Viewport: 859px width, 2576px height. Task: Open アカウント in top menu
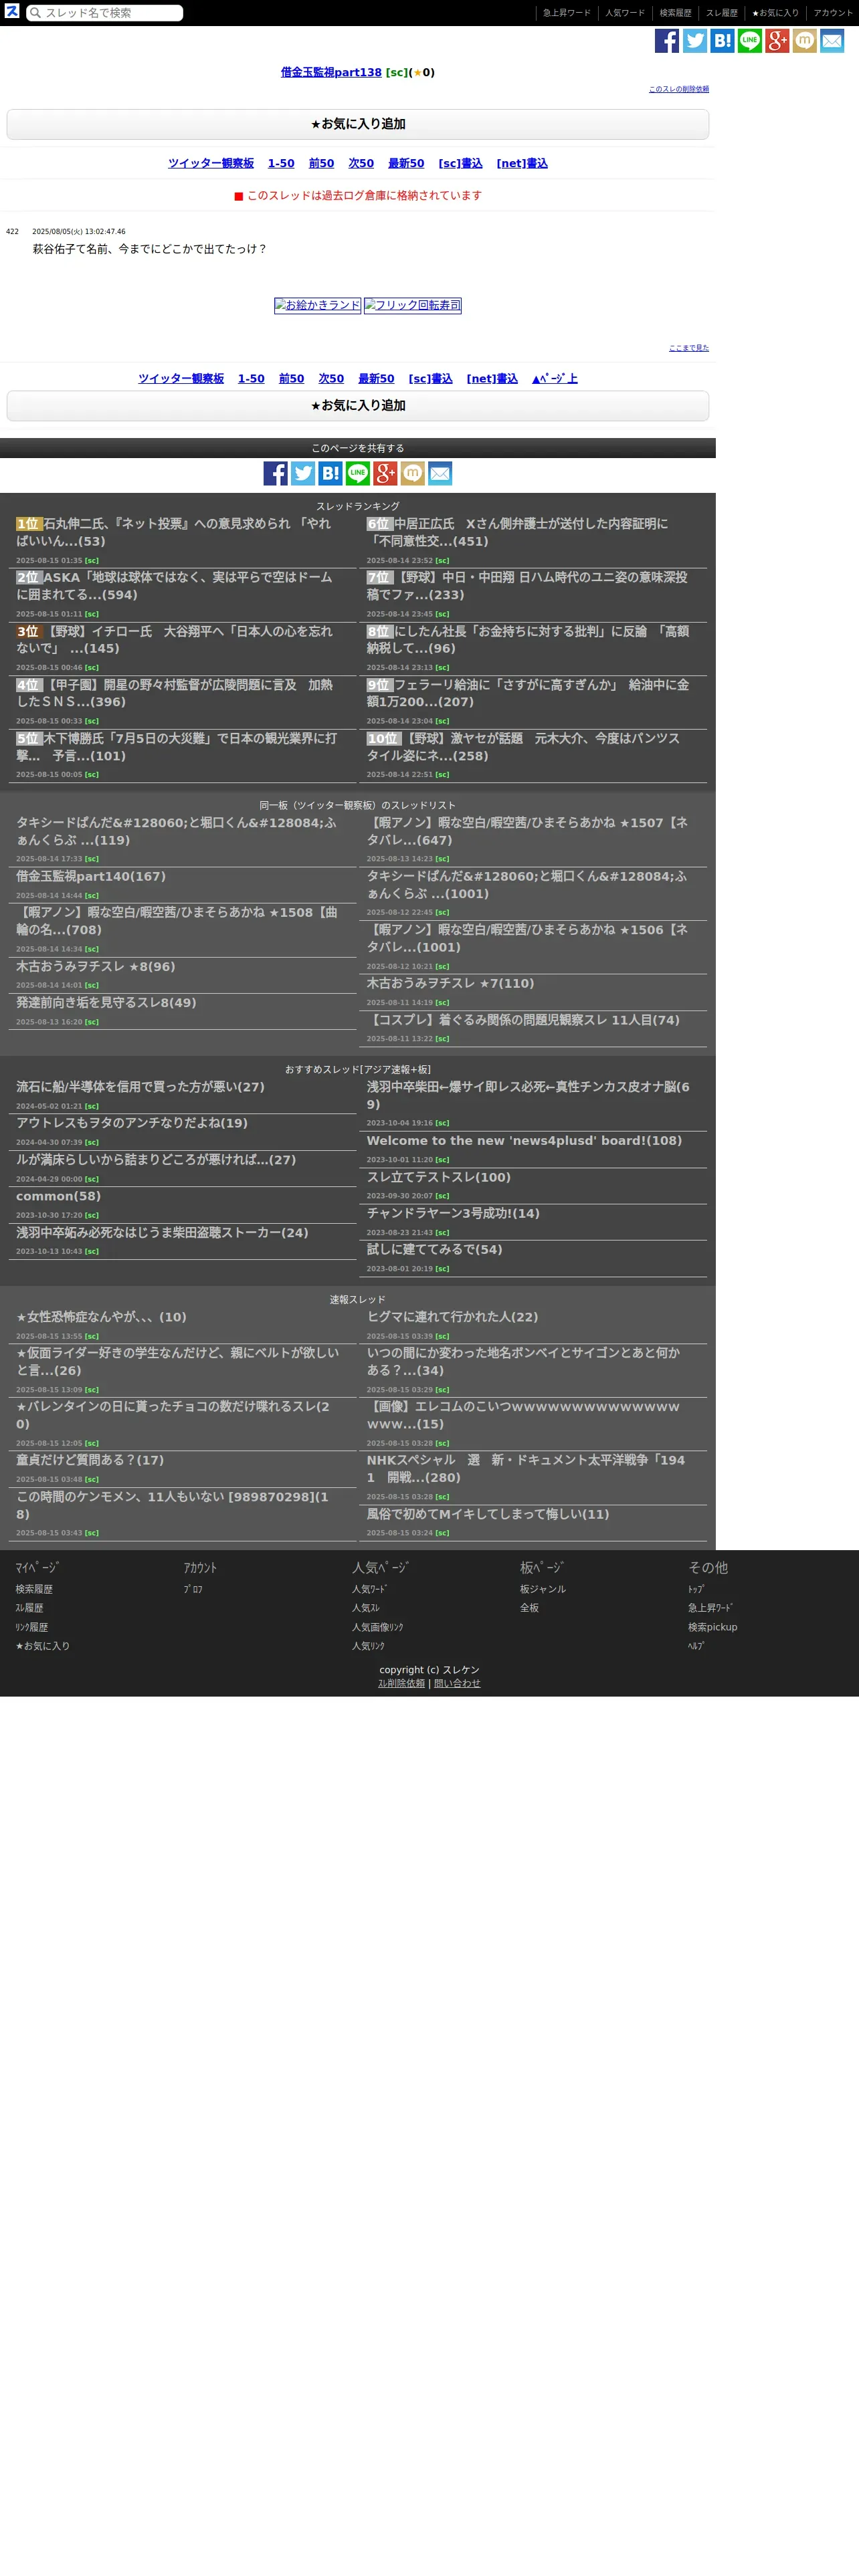(x=833, y=13)
